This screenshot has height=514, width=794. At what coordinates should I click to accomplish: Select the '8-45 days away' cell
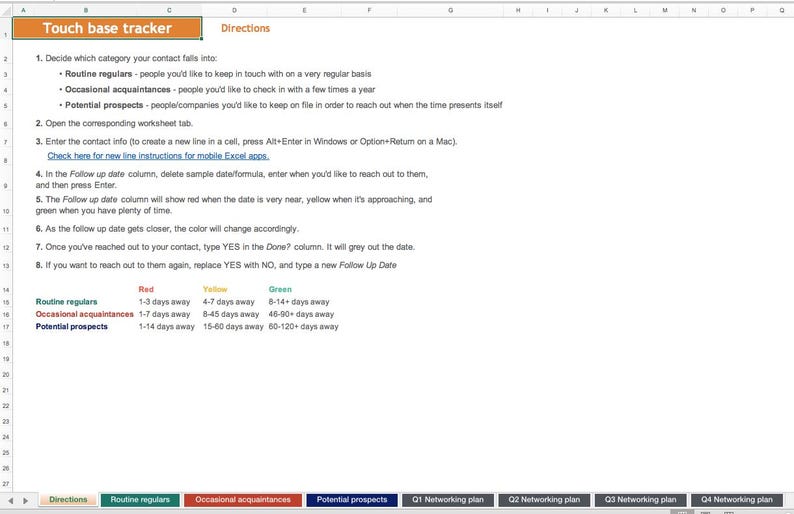click(x=231, y=314)
